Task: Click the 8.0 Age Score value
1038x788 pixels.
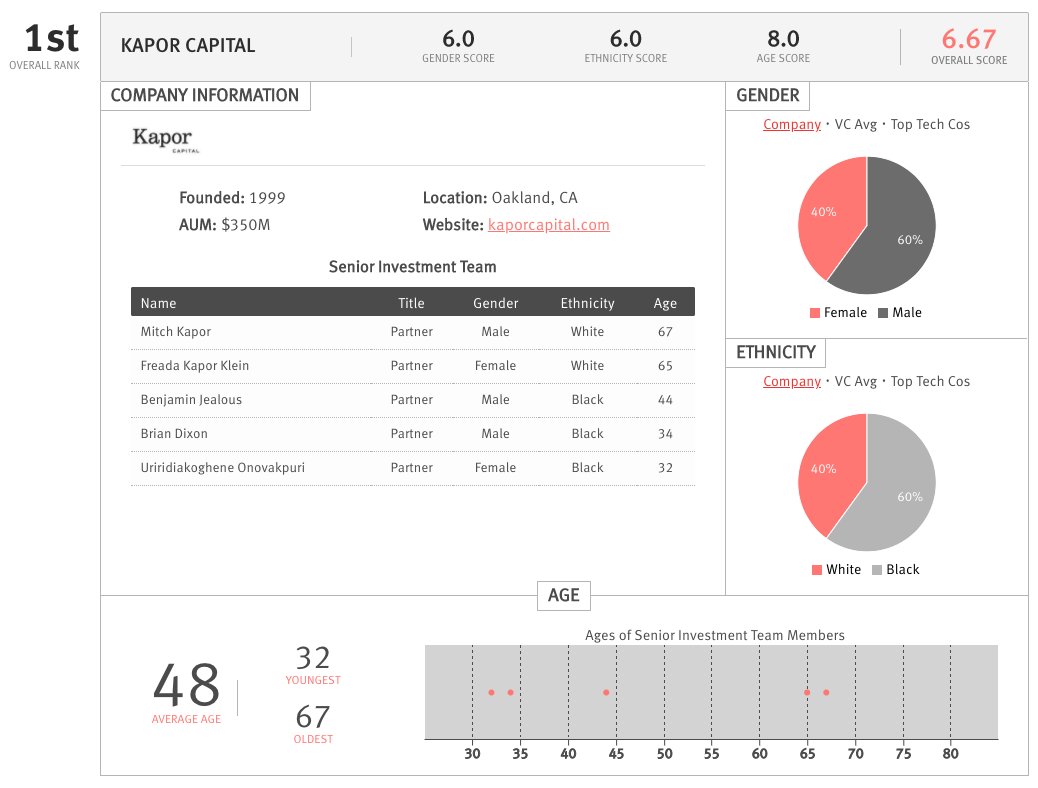Action: [x=783, y=39]
